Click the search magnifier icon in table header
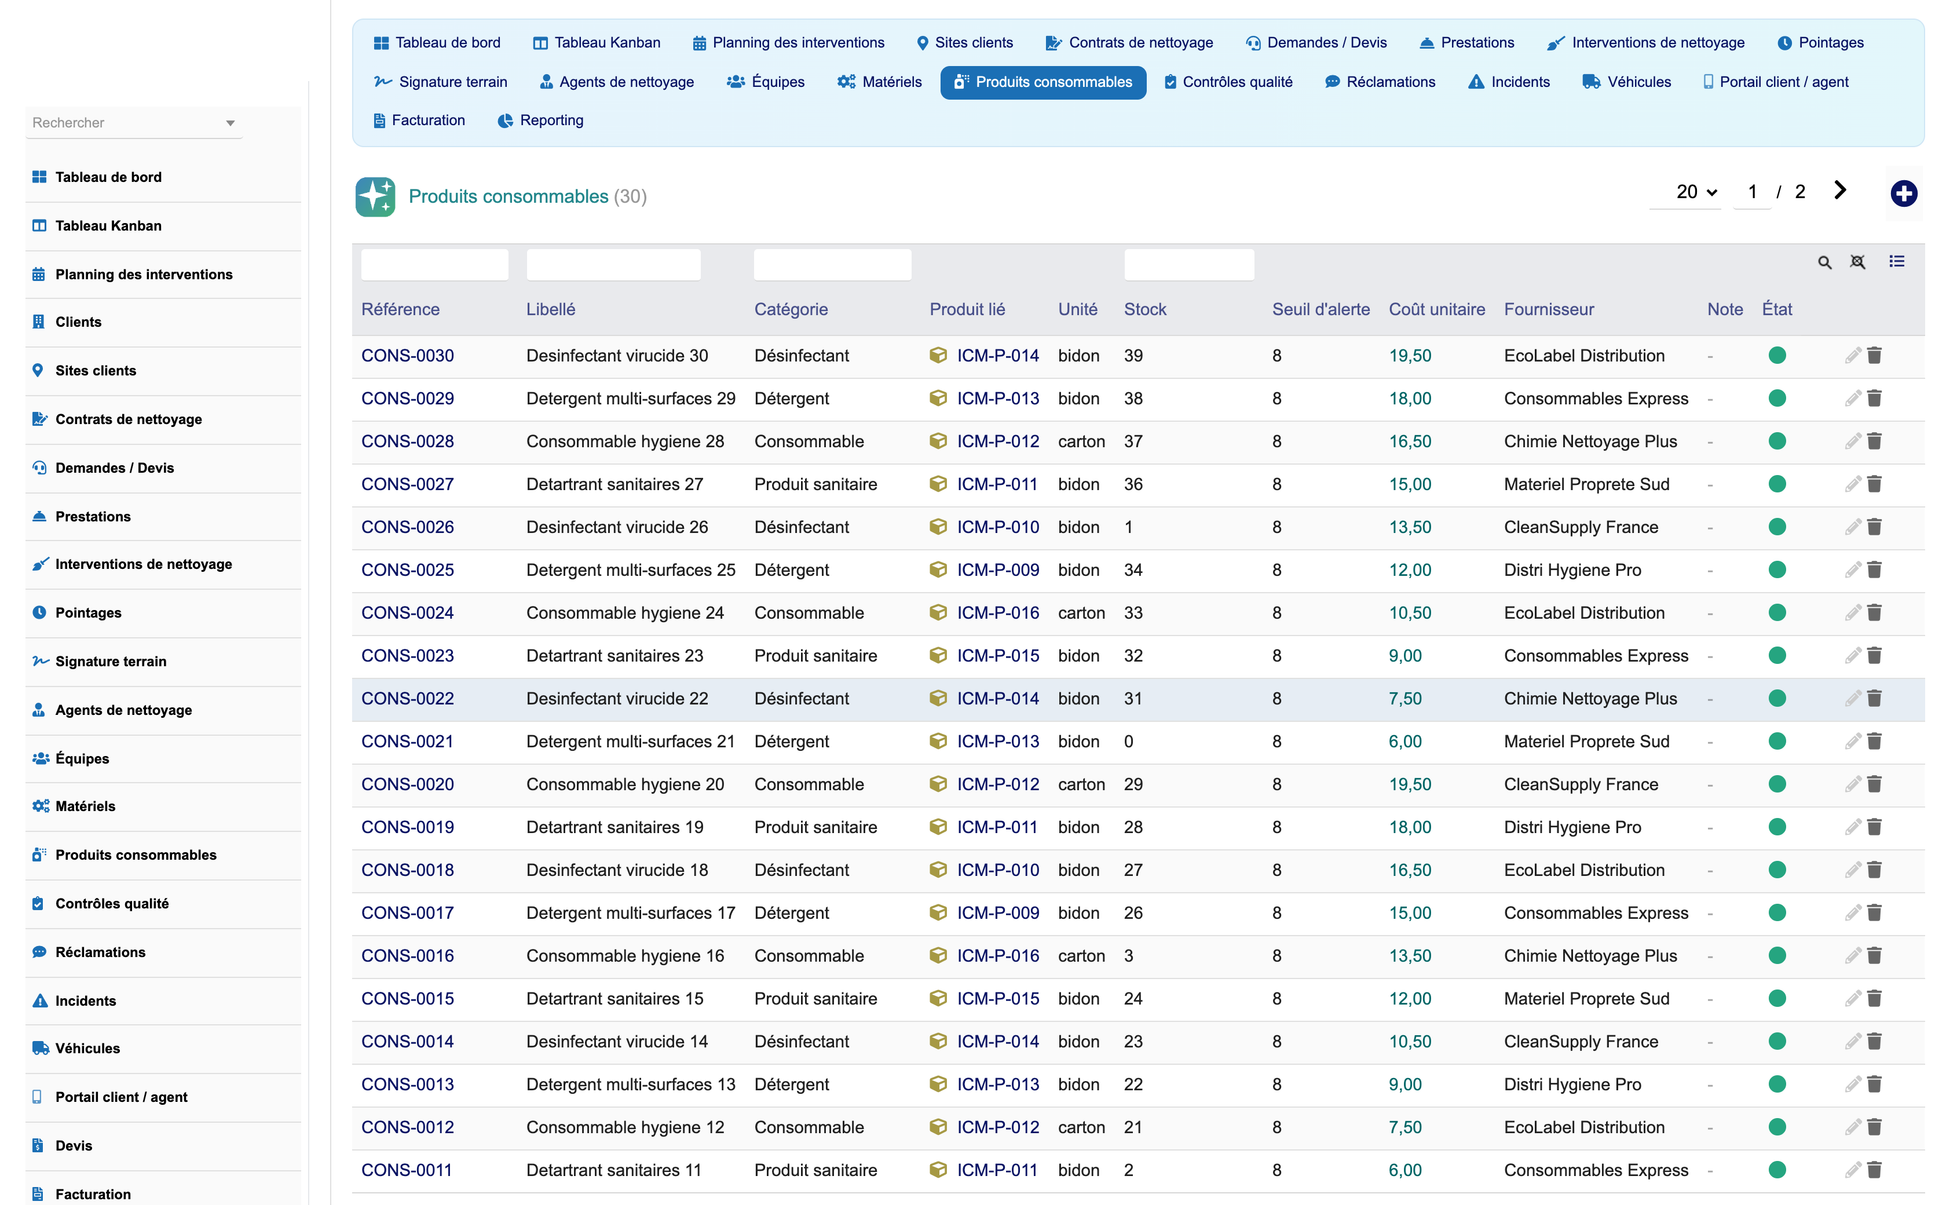Image resolution: width=1946 pixels, height=1205 pixels. [1824, 263]
